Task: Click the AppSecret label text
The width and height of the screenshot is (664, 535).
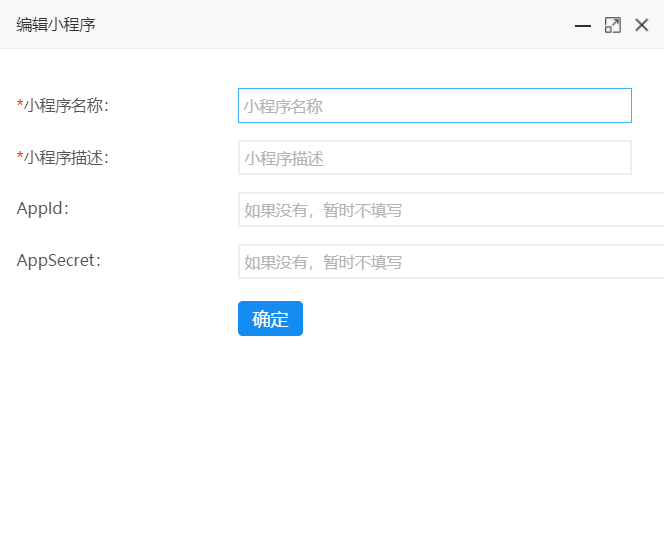Action: [x=59, y=261]
